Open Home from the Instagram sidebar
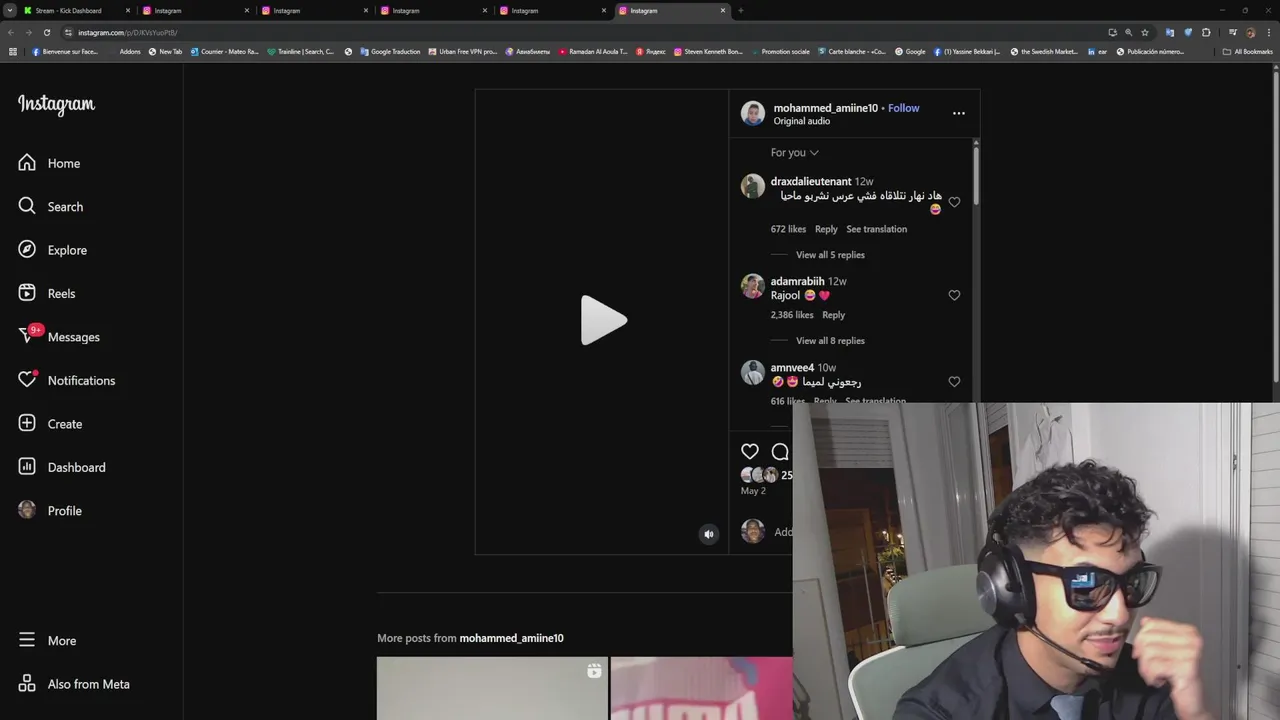Viewport: 1280px width, 720px height. point(50,163)
